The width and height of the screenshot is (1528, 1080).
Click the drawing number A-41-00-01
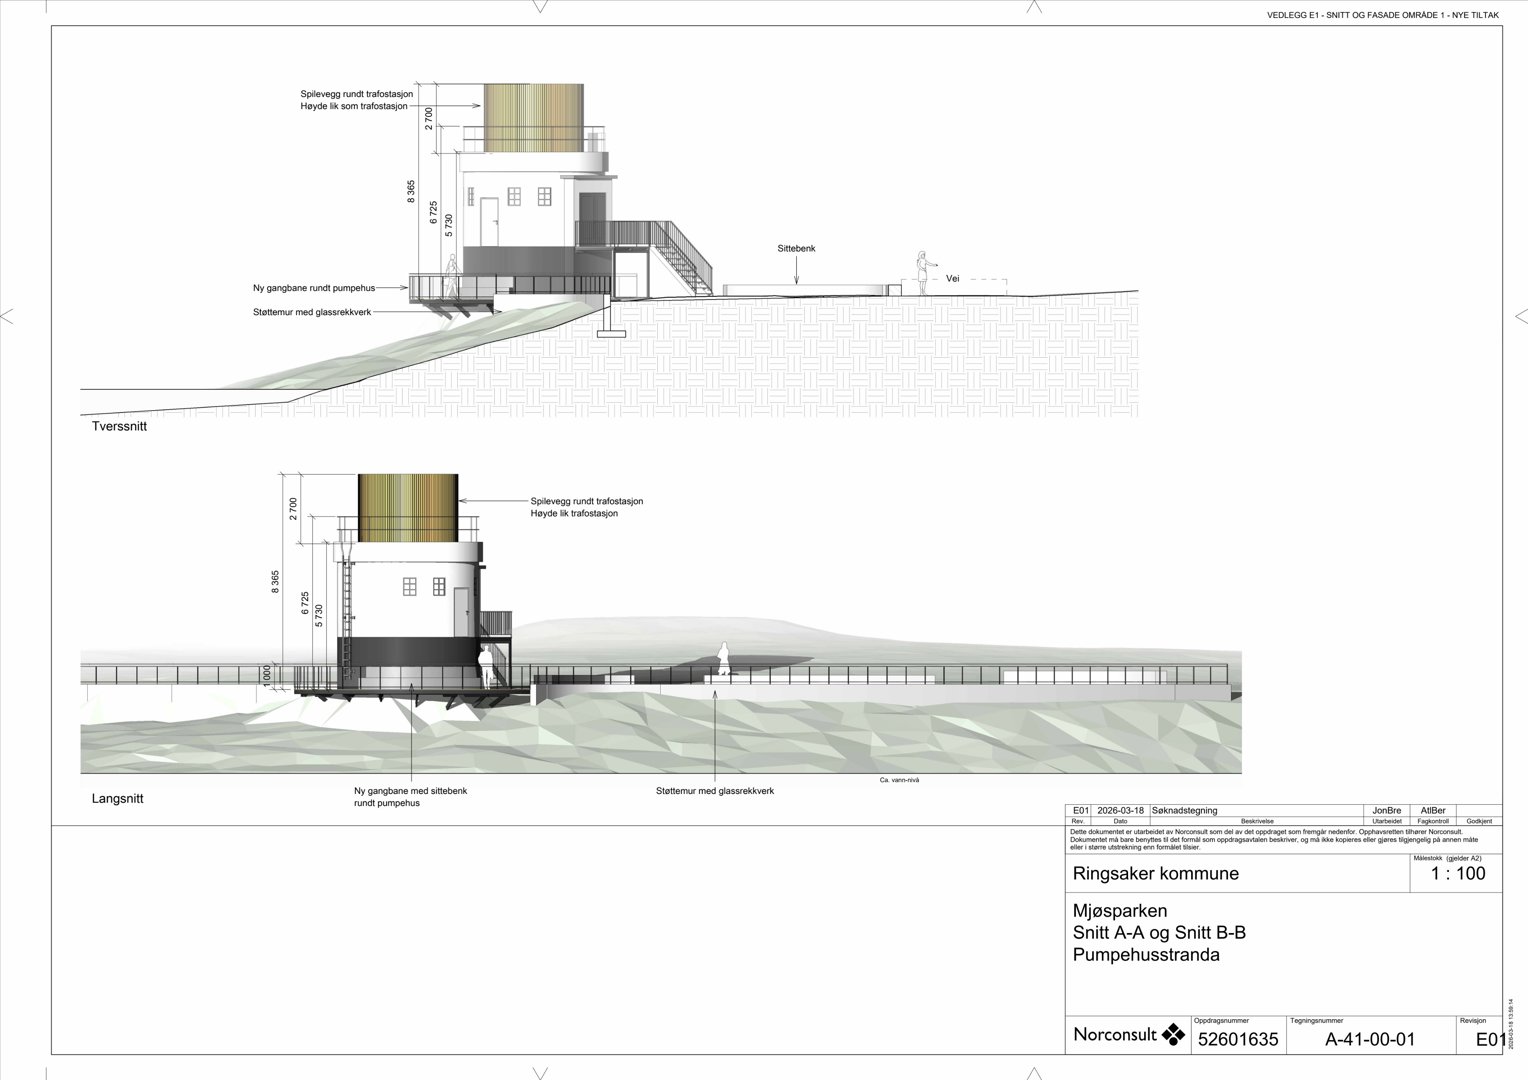(x=1370, y=1039)
